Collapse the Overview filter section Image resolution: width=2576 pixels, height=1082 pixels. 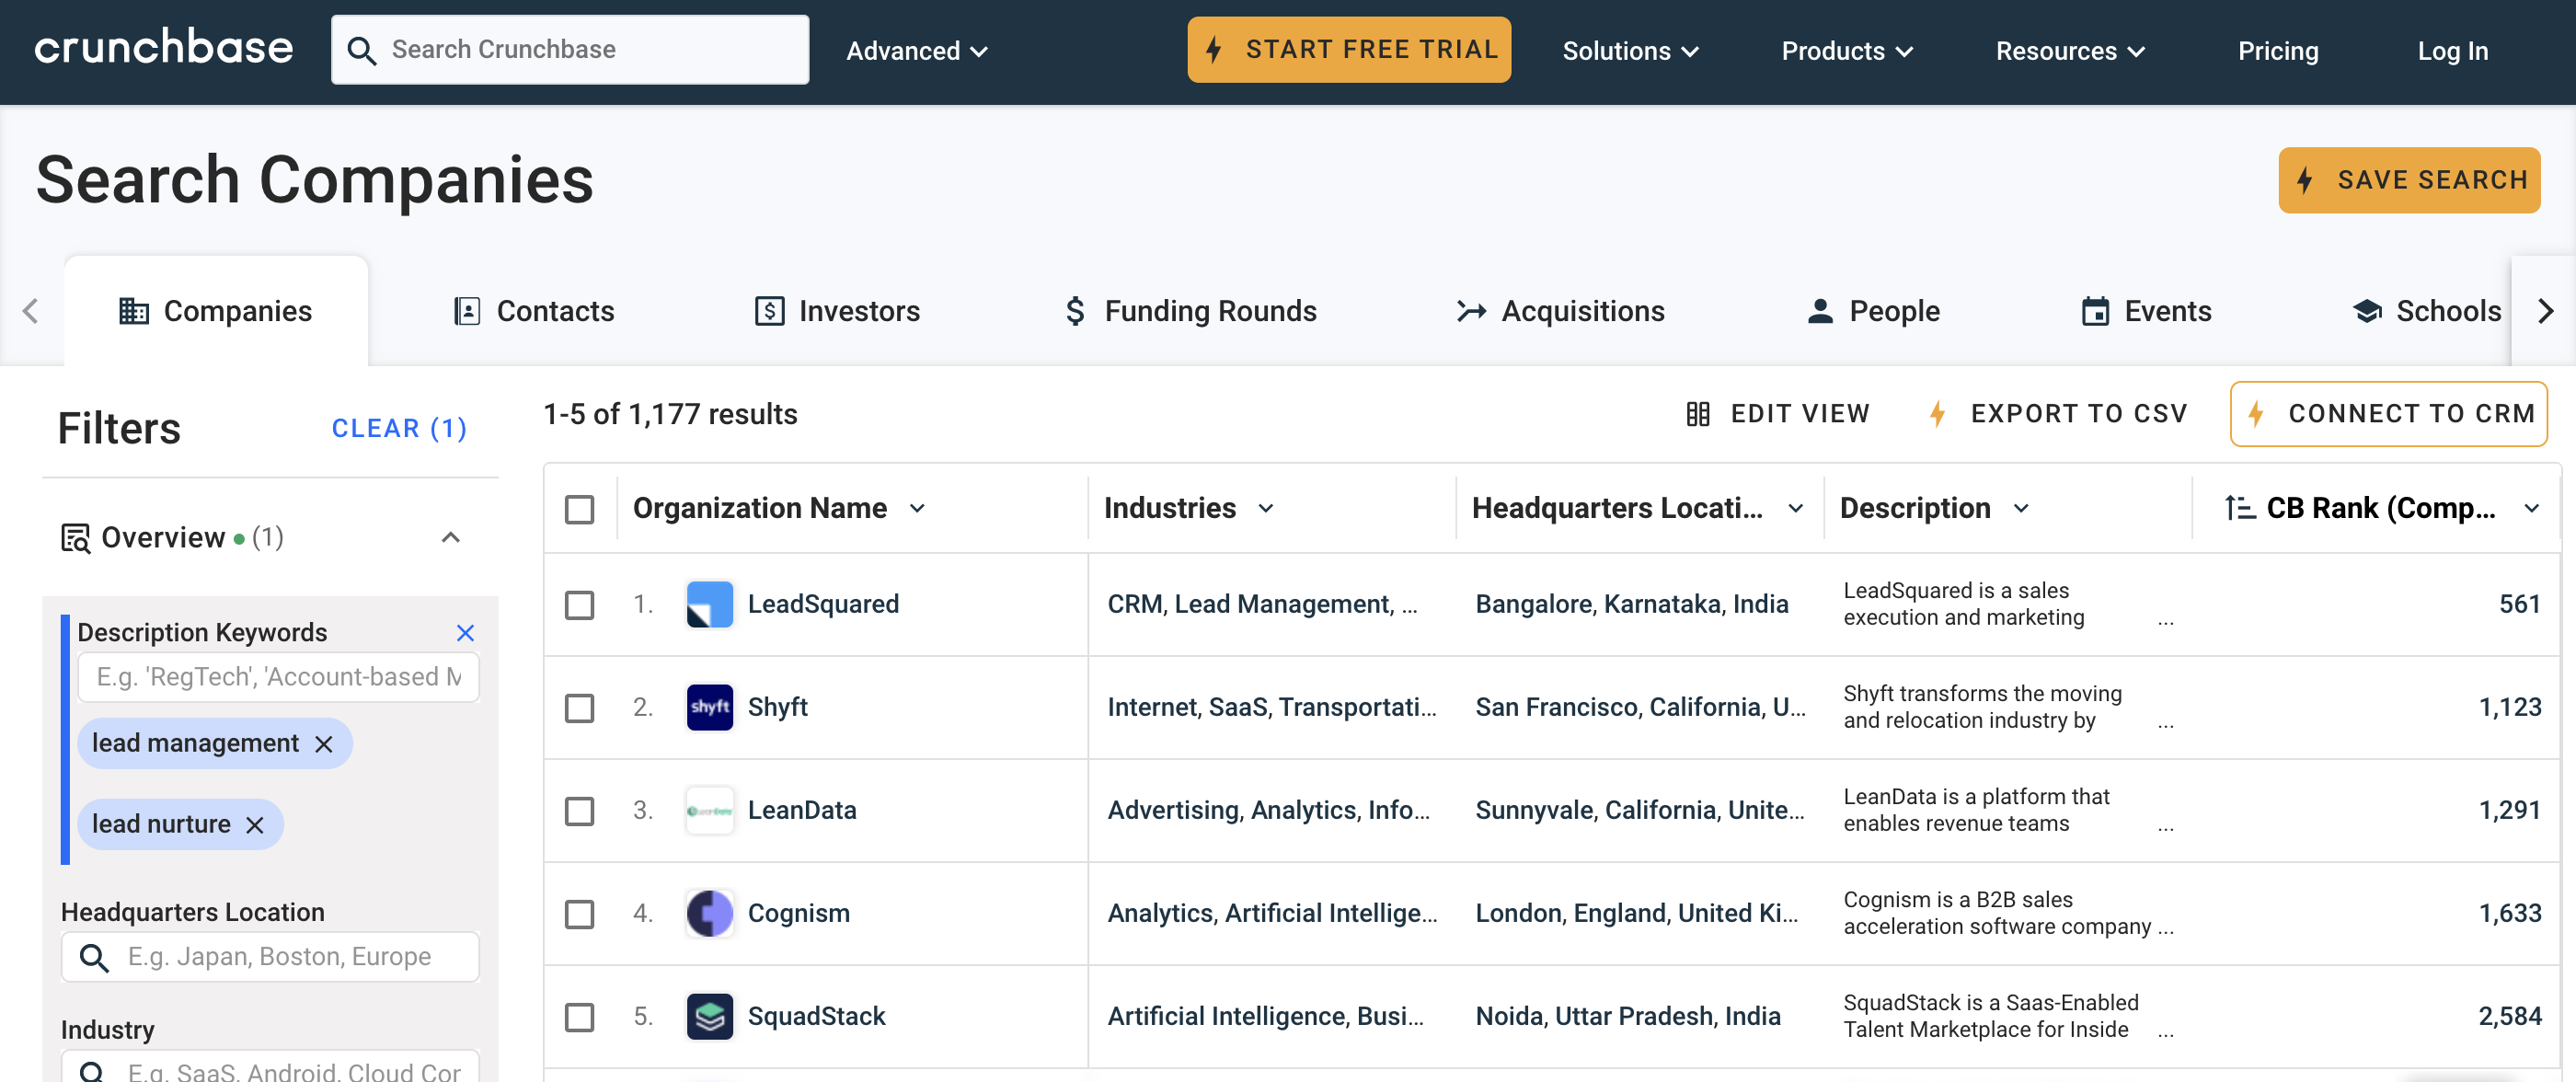451,538
